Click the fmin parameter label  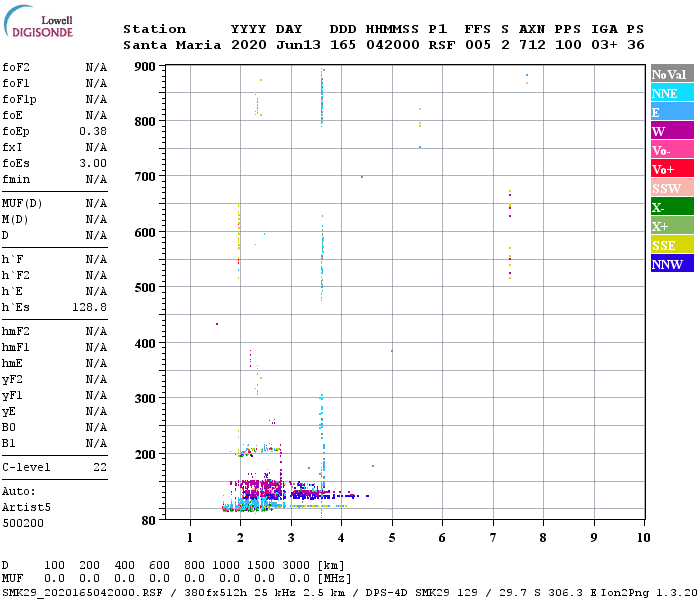click(16, 179)
